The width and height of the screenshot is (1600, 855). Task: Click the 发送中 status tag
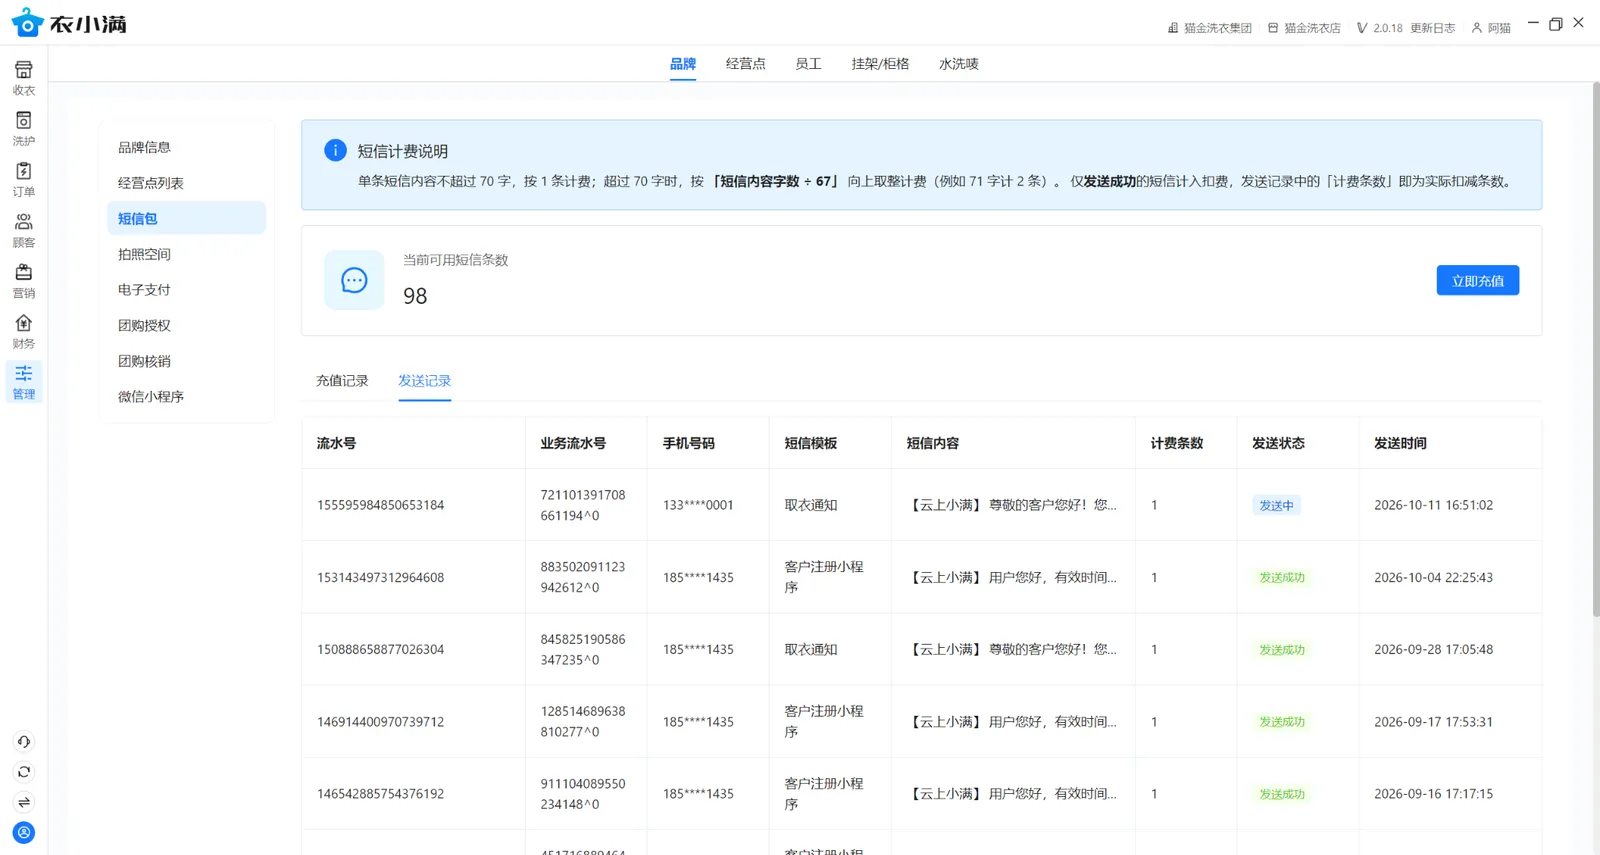coord(1276,505)
